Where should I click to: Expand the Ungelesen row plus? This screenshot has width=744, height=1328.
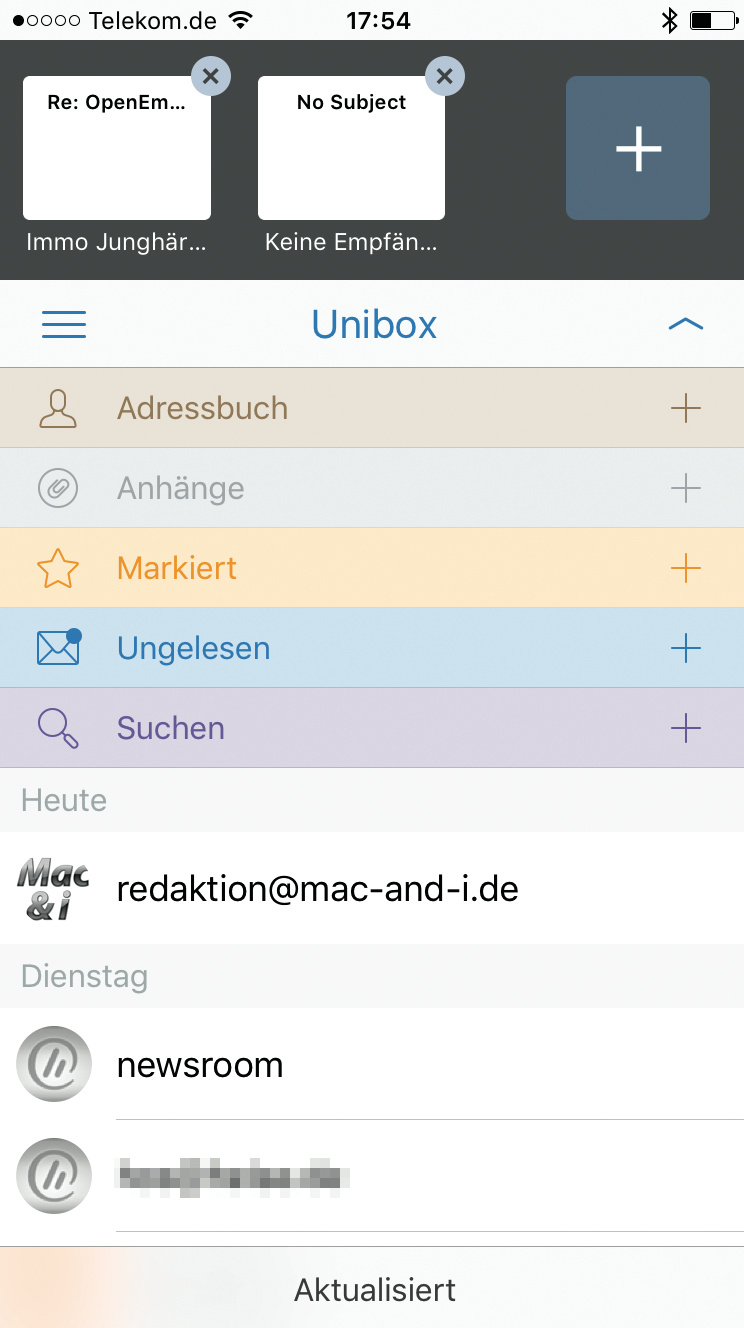685,648
